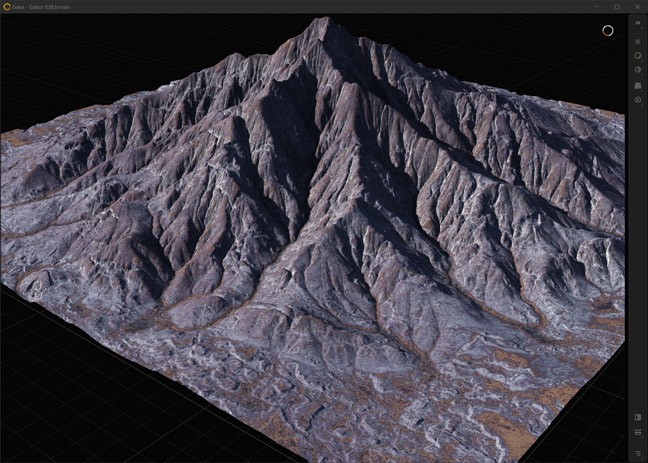Click the Gaea logo in the title bar

tap(8, 6)
